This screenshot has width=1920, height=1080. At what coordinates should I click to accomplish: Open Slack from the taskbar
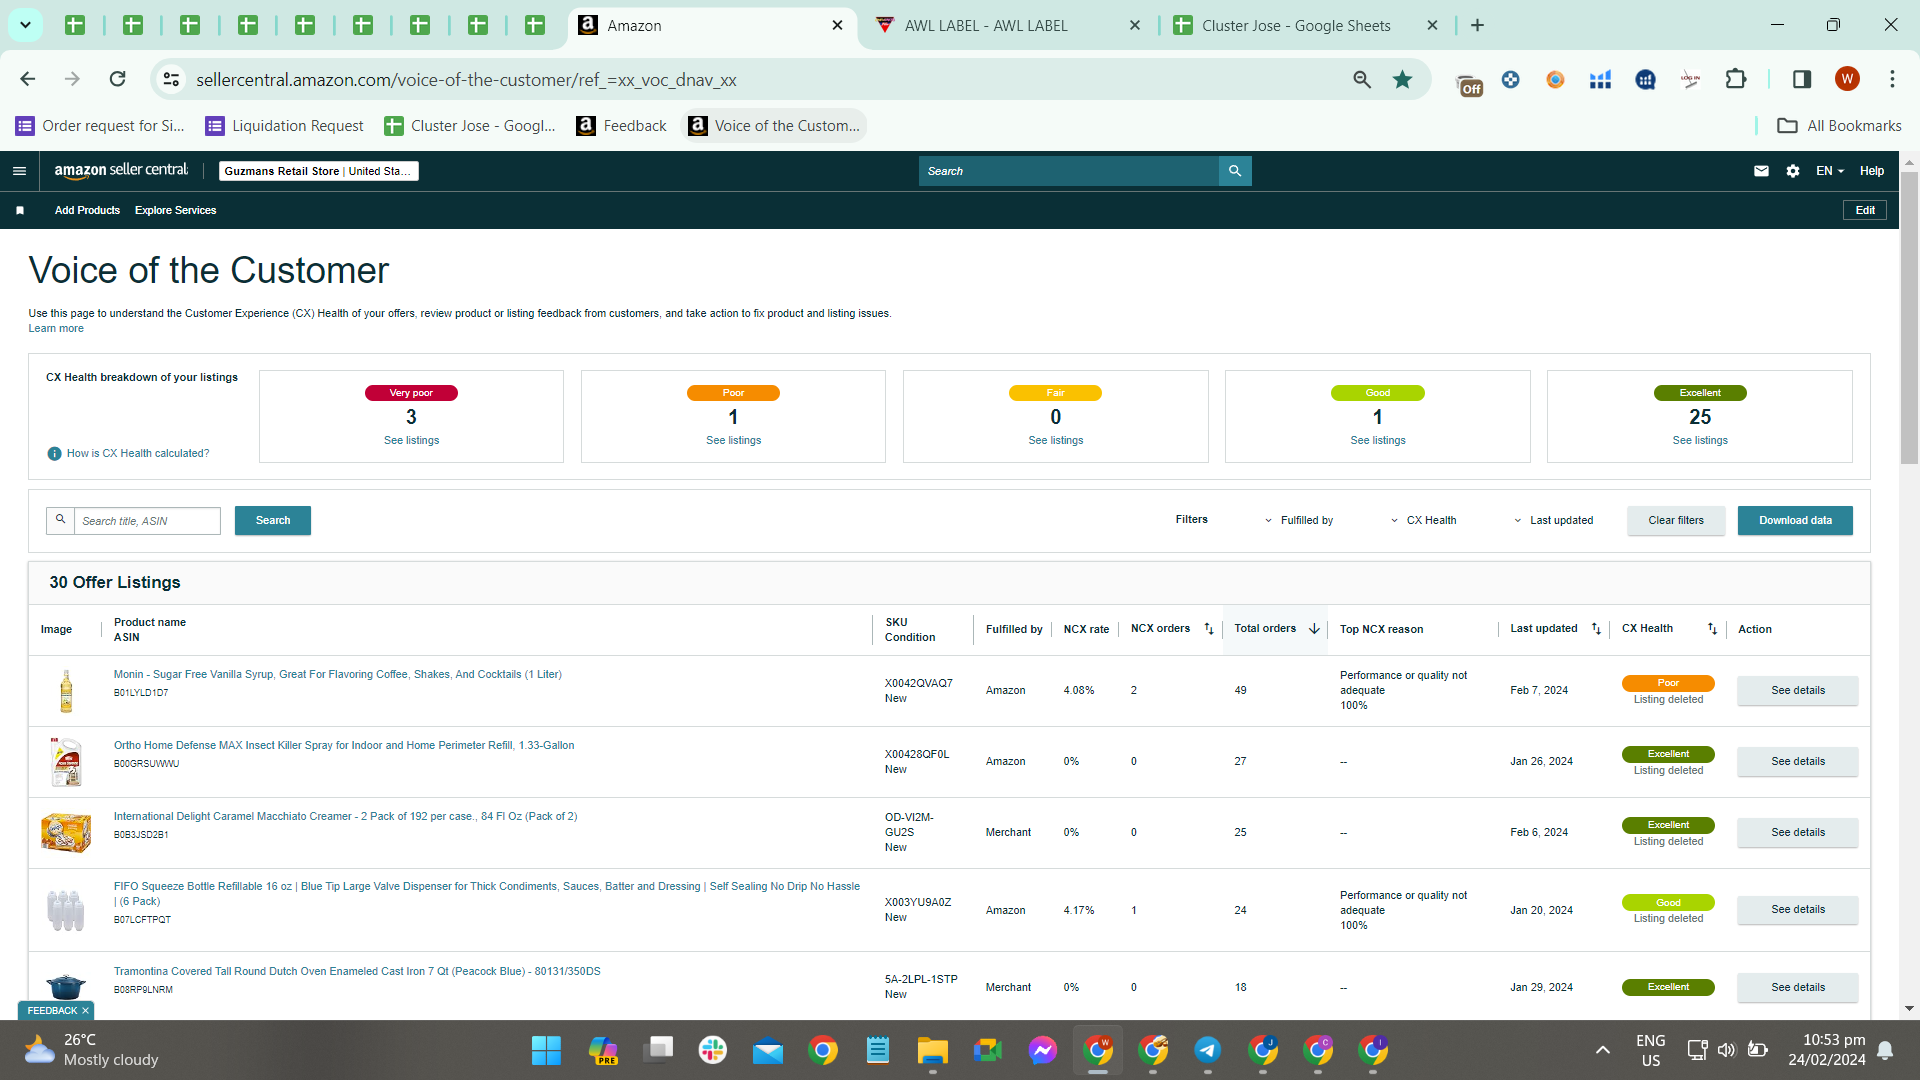pyautogui.click(x=713, y=1050)
